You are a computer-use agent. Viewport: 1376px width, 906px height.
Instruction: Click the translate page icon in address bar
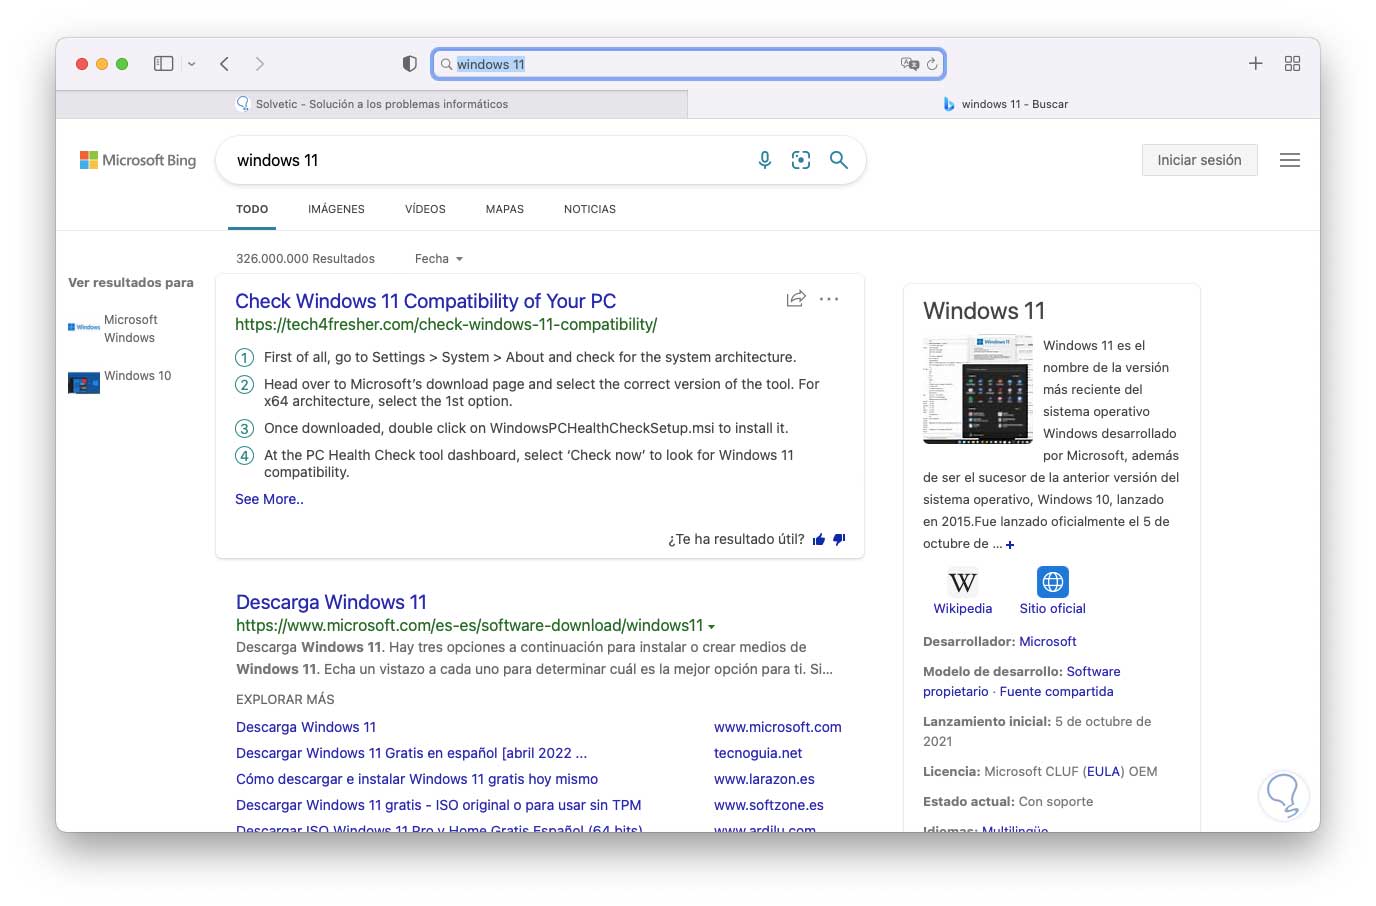(909, 64)
